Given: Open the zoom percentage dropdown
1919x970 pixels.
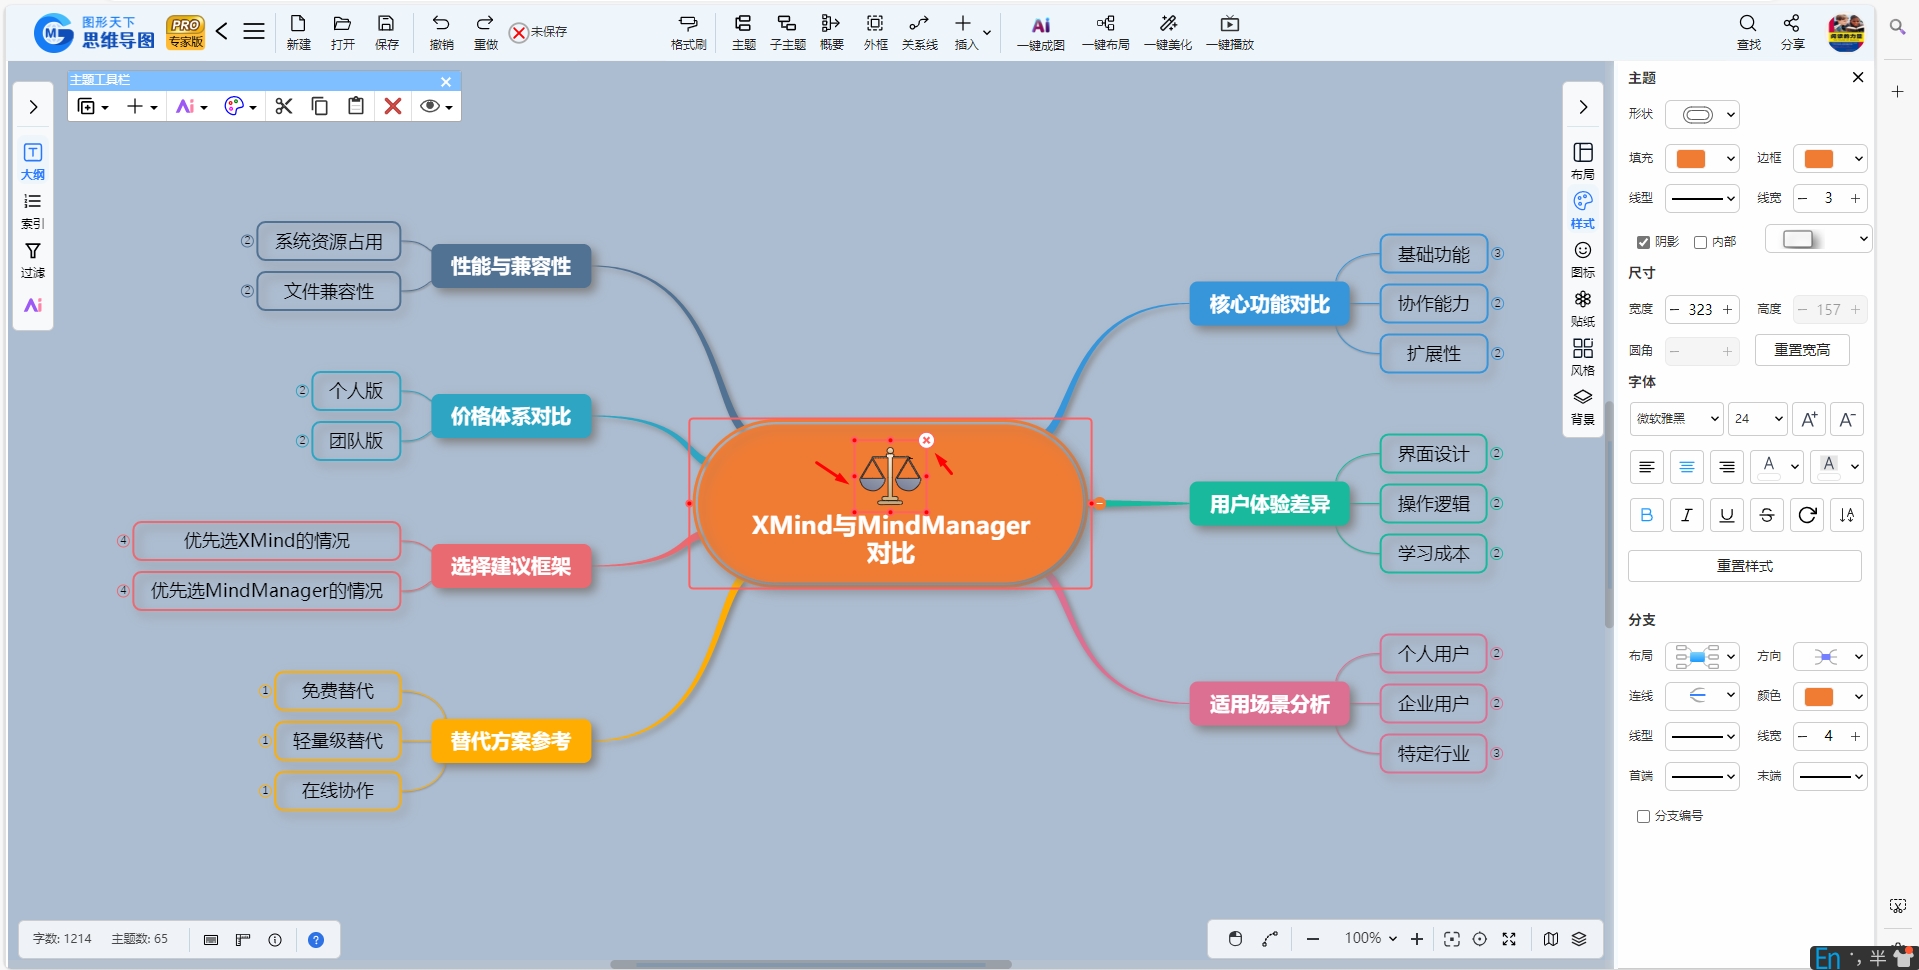Looking at the screenshot, I should (x=1370, y=938).
